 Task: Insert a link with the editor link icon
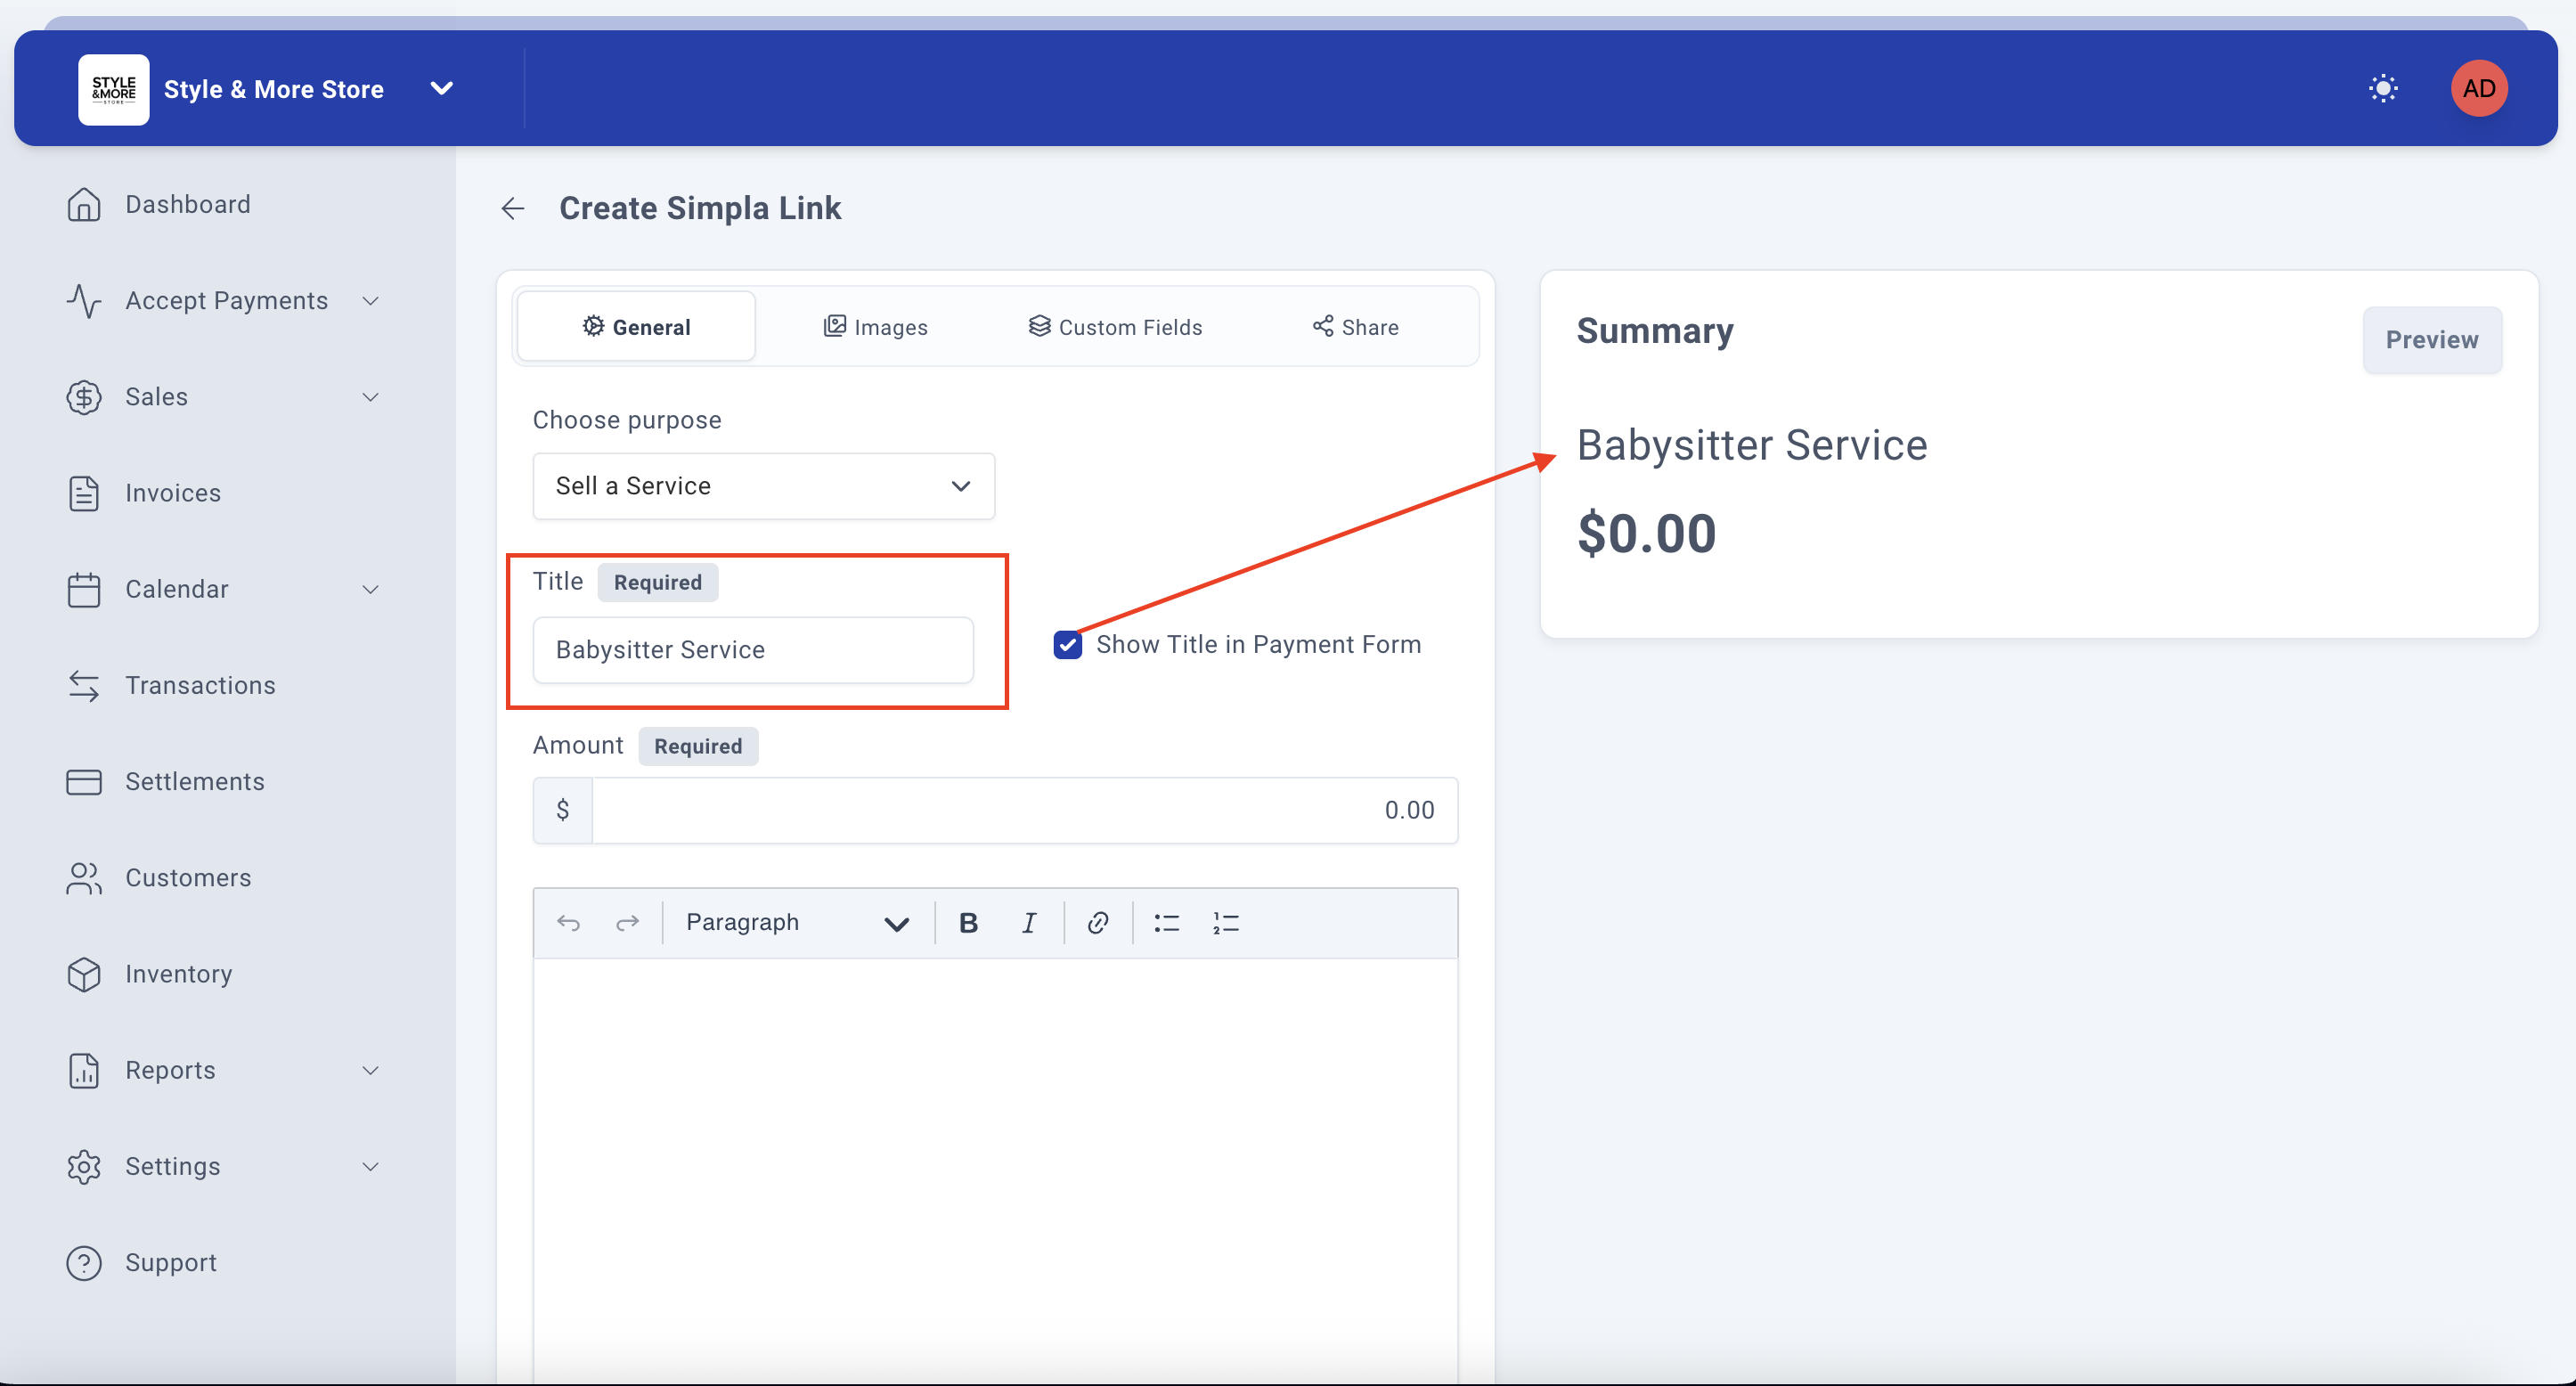[1097, 922]
